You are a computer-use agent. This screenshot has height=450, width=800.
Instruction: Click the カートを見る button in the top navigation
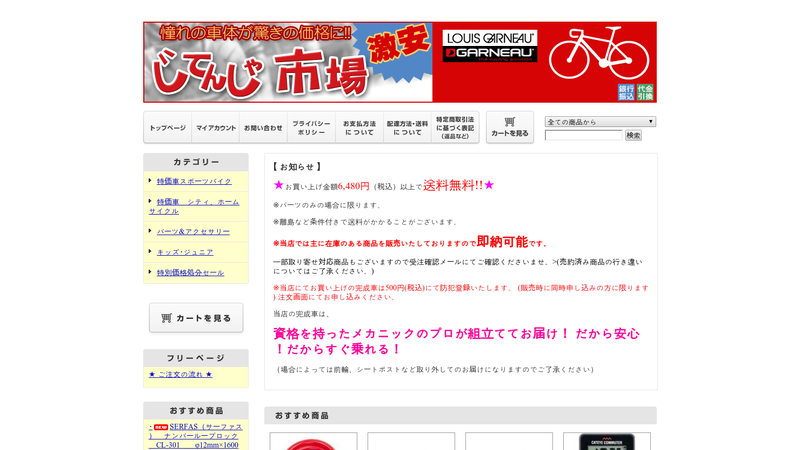(x=510, y=128)
